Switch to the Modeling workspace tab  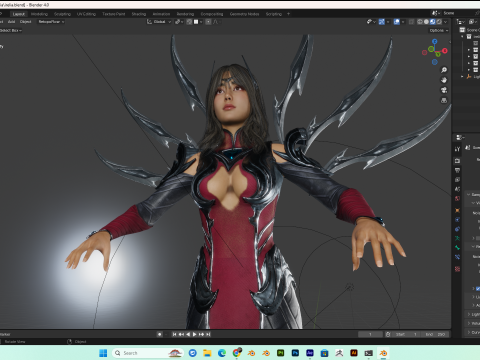pyautogui.click(x=39, y=14)
